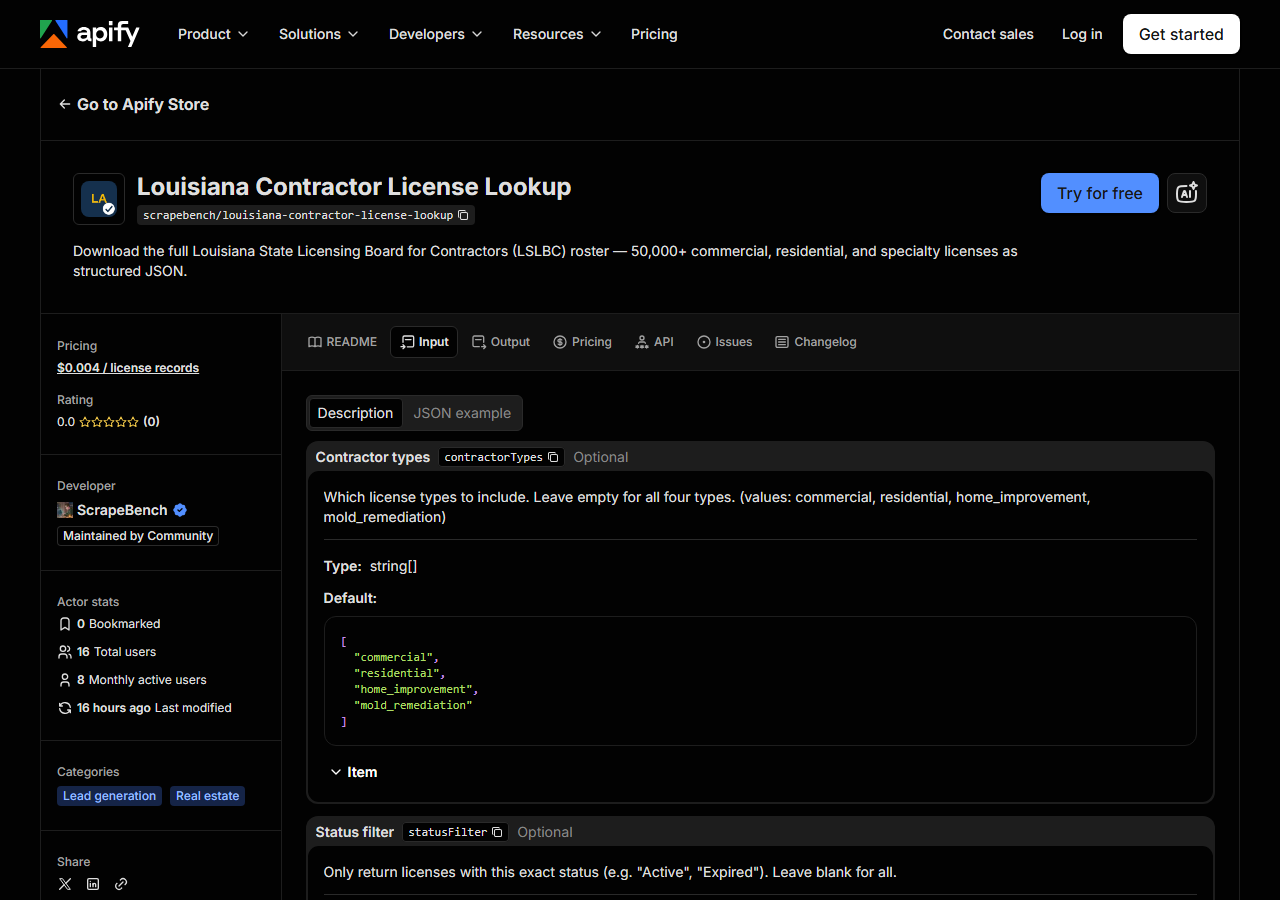Click the default value JSON code block
This screenshot has width=1280, height=900.
pyautogui.click(x=760, y=681)
